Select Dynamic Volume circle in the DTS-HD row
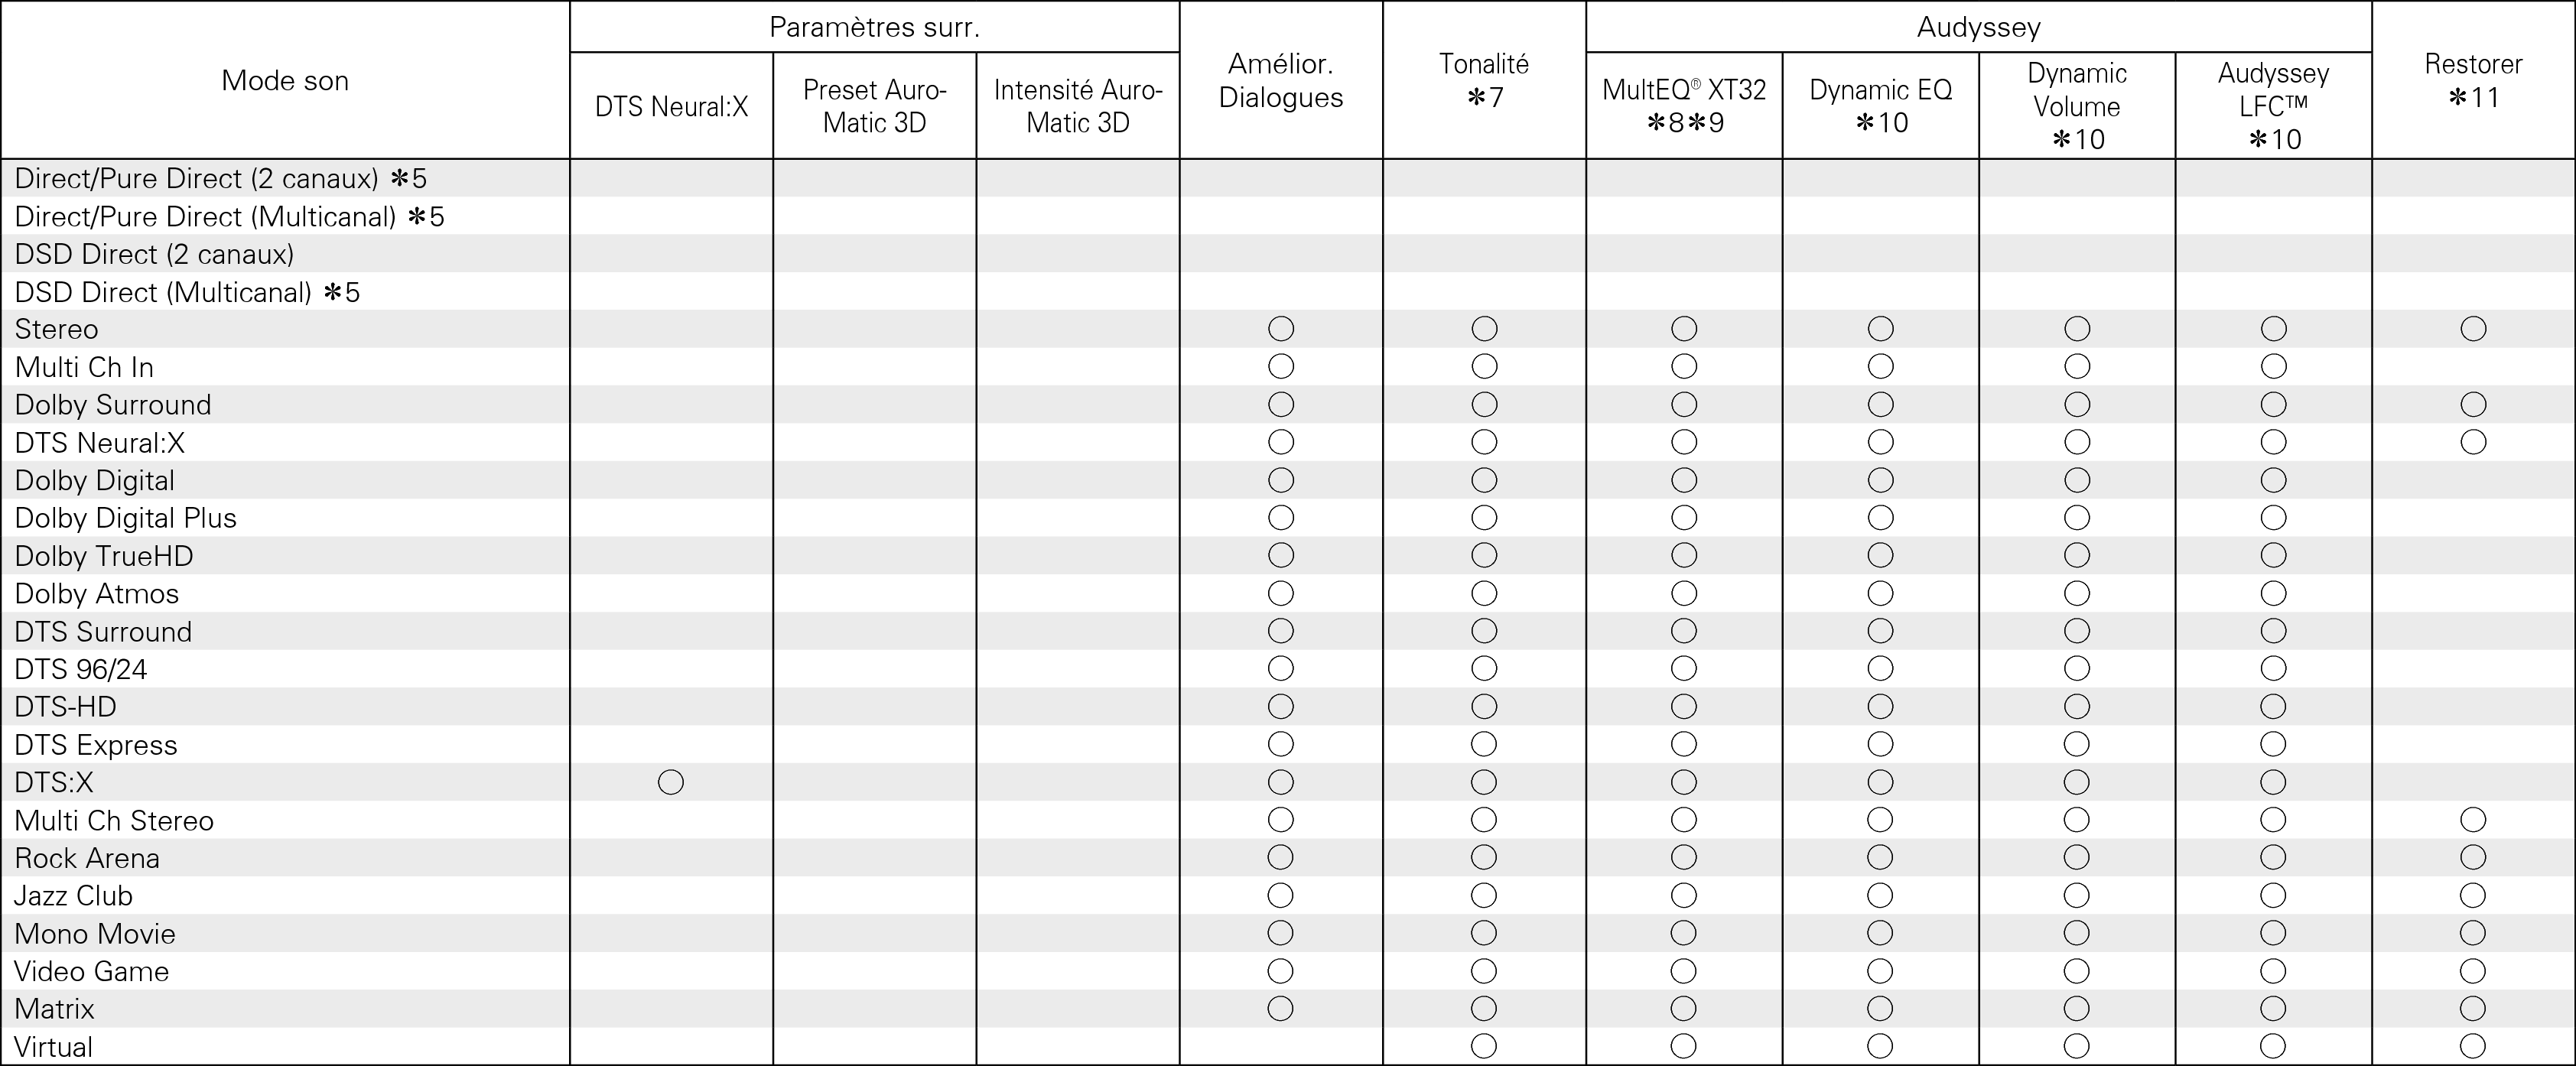The image size is (2576, 1066). coord(2077,707)
